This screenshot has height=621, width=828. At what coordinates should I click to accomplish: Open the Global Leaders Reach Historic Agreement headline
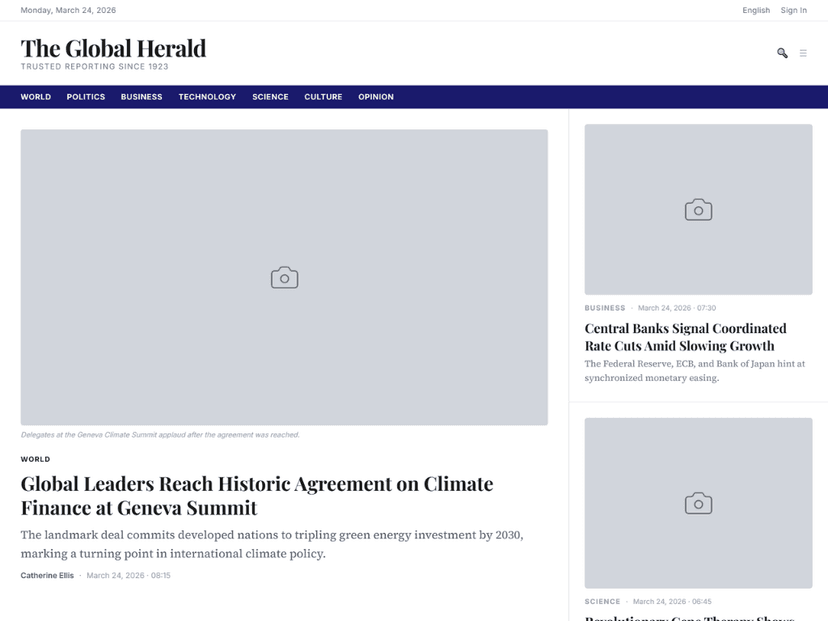pos(257,495)
